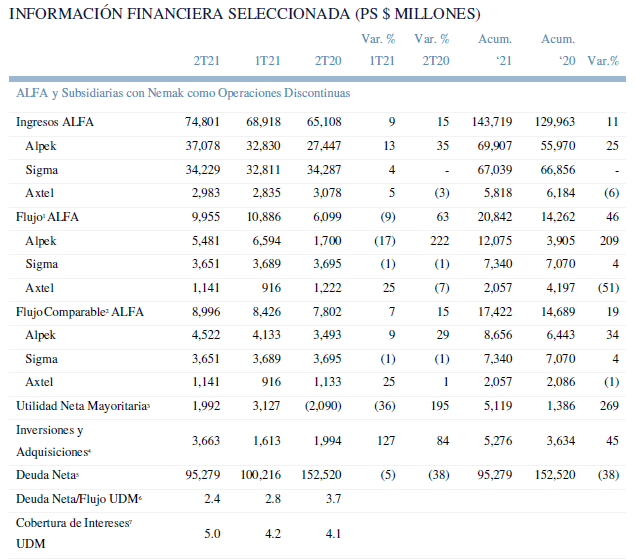Viewport: 635px width, 560px height.
Task: Click the value 1,133
Action: point(327,382)
